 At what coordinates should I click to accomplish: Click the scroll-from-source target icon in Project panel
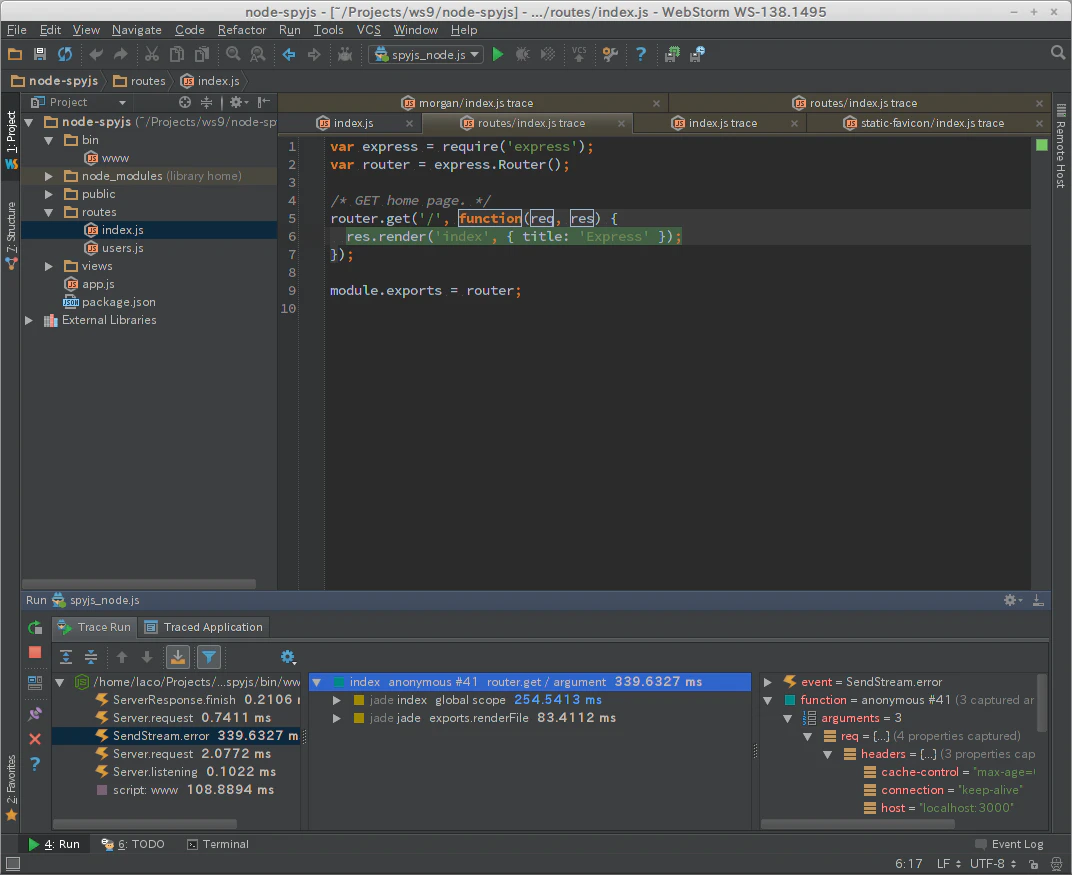pyautogui.click(x=185, y=102)
